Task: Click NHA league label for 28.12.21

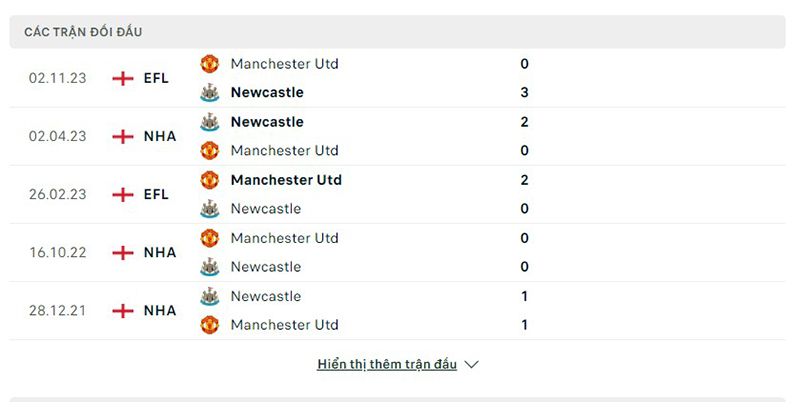Action: pos(160,310)
